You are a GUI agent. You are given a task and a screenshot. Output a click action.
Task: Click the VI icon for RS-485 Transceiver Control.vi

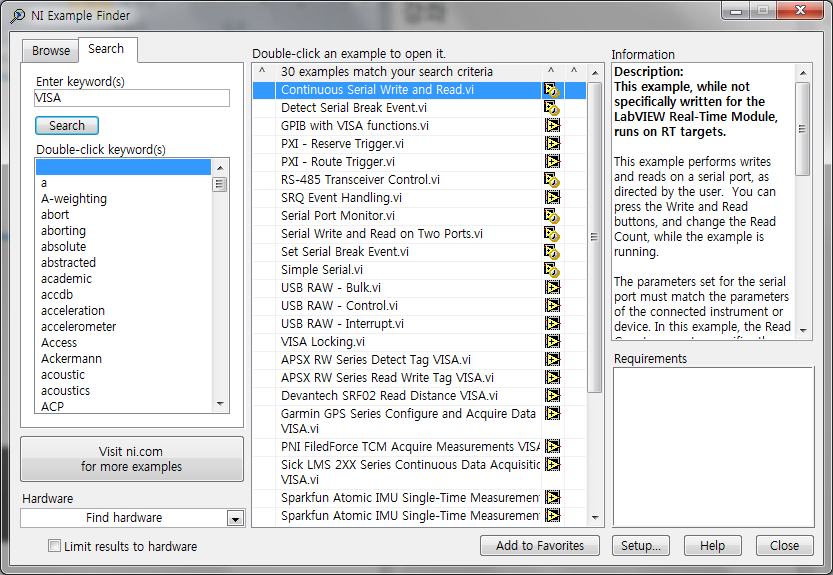click(x=552, y=180)
